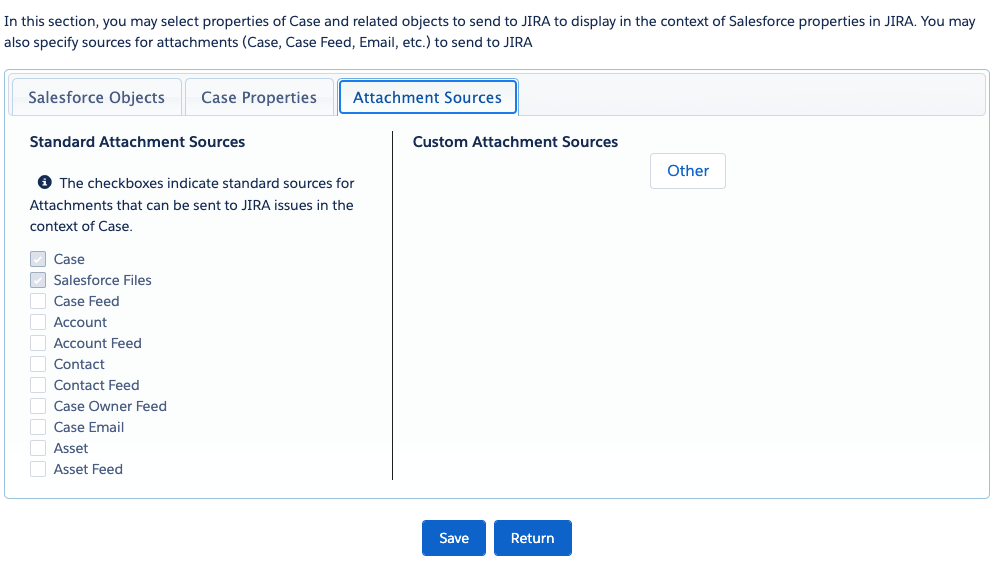Click the info icon beside checkbox description

tap(44, 182)
